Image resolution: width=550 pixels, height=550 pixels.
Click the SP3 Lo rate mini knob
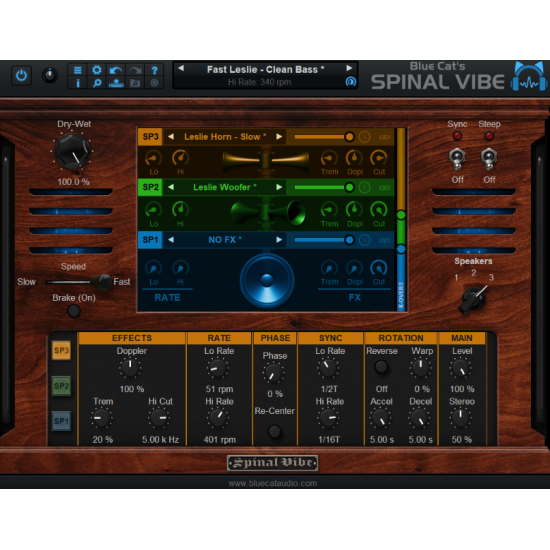tap(153, 158)
